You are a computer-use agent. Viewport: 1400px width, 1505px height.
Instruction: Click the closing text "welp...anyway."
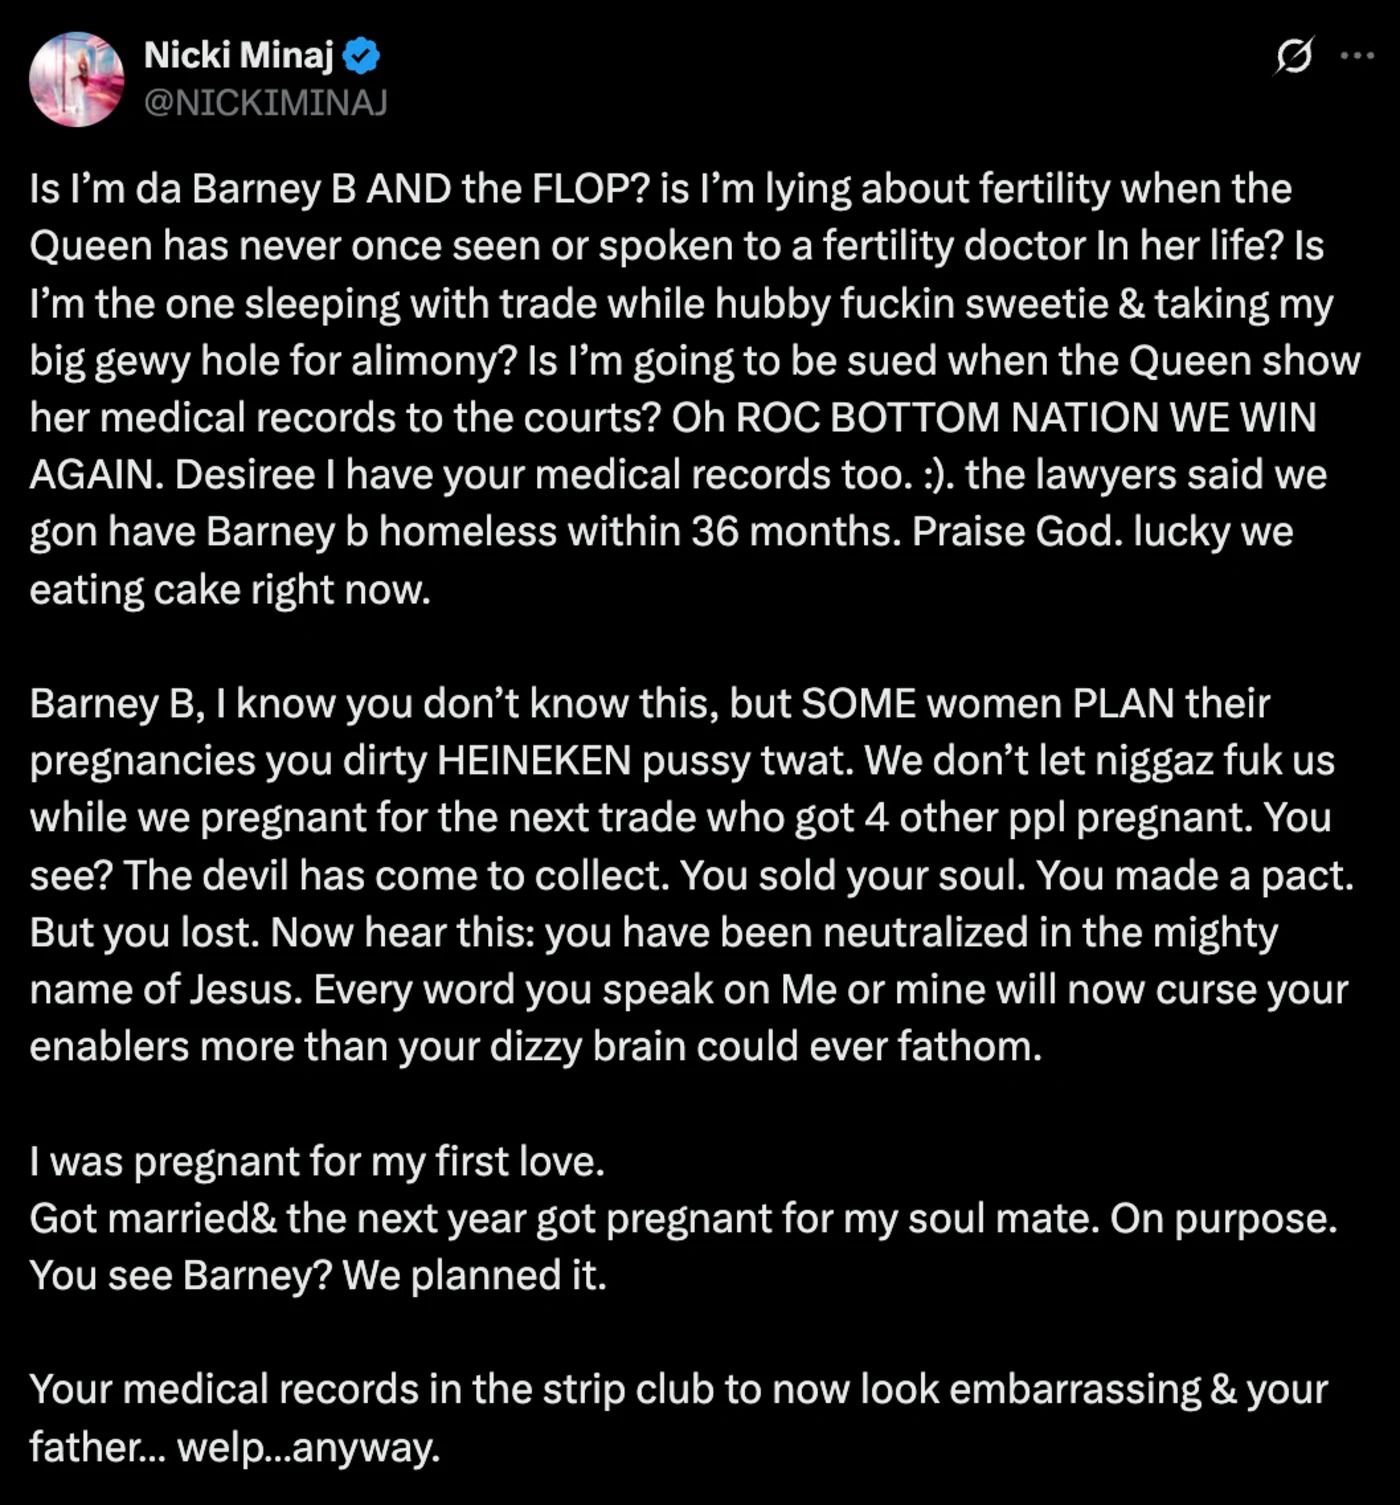308,1447
